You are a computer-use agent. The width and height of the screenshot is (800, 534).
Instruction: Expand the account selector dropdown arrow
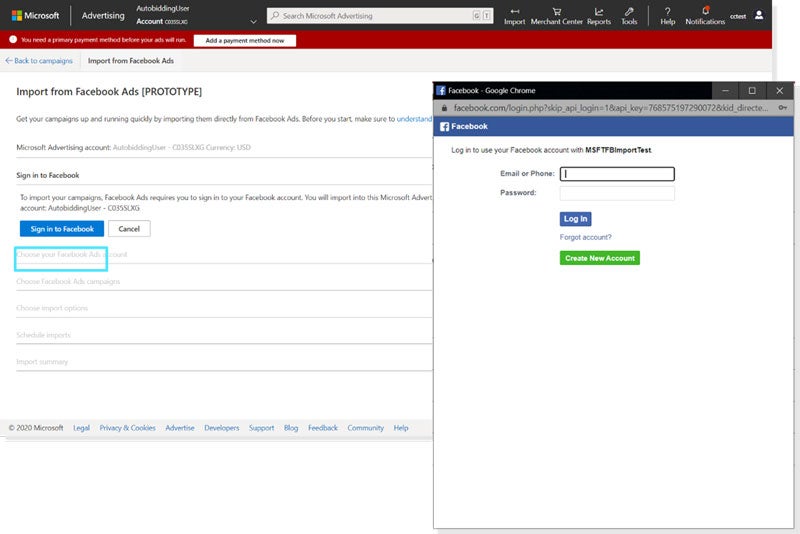(254, 21)
